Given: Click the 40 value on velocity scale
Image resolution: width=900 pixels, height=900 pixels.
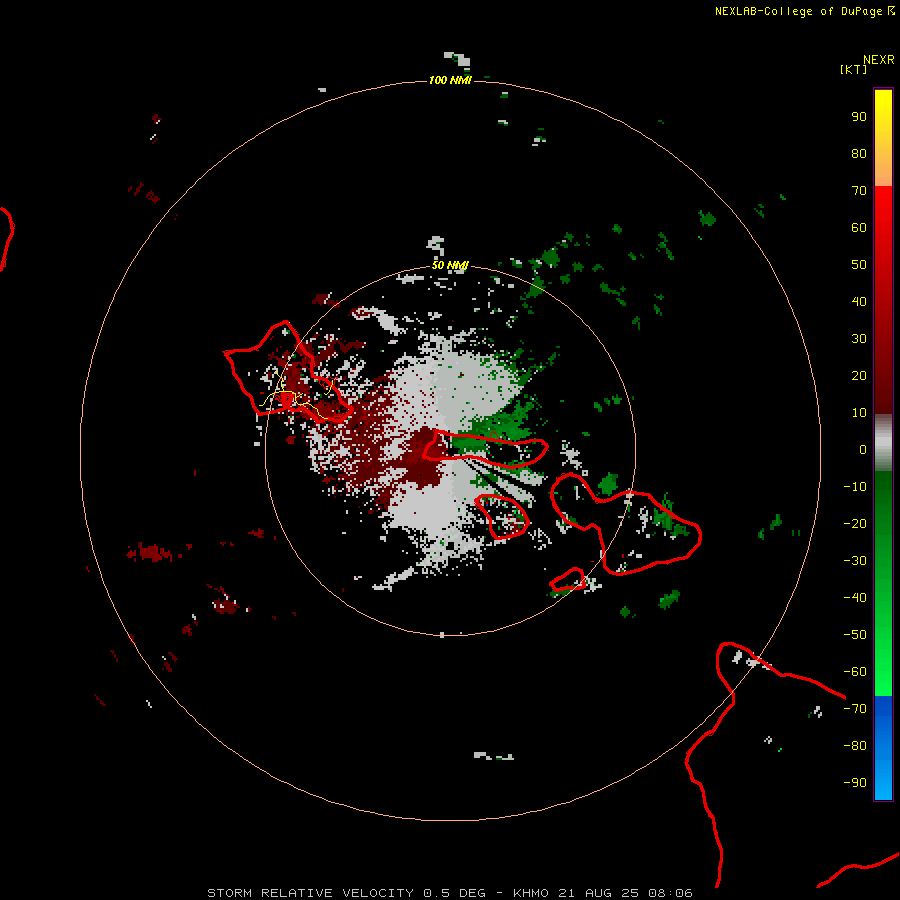Looking at the screenshot, I should pyautogui.click(x=859, y=301).
